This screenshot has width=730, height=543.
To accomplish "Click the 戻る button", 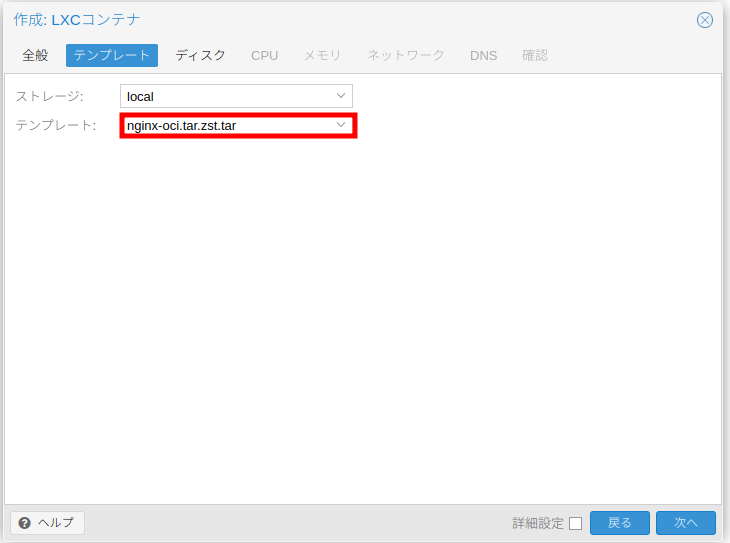I will (x=620, y=523).
